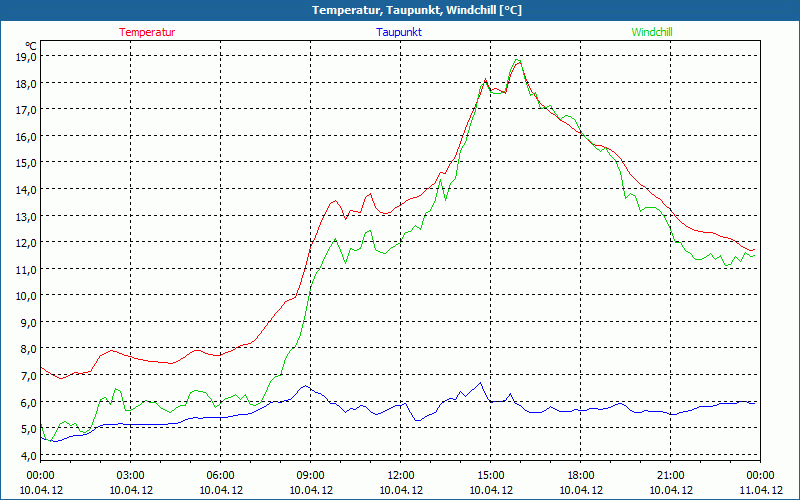Click the blue Taupunkt legend label
Viewport: 800px width, 500px height.
[399, 32]
